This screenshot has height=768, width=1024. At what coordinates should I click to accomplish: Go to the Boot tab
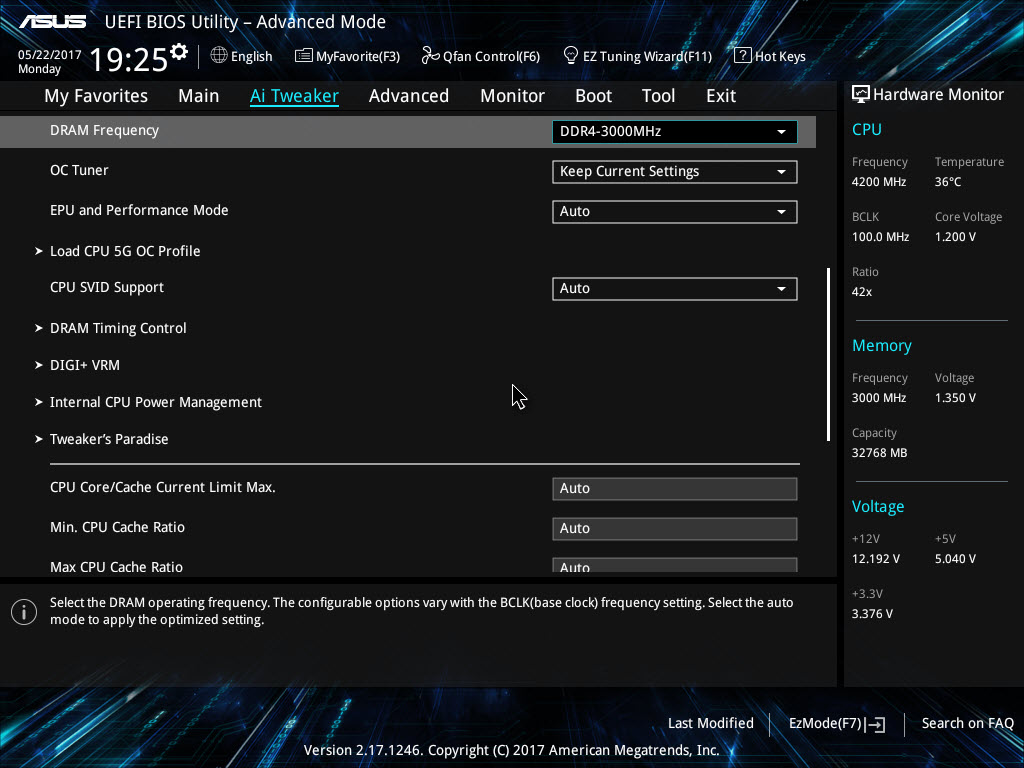tap(593, 96)
